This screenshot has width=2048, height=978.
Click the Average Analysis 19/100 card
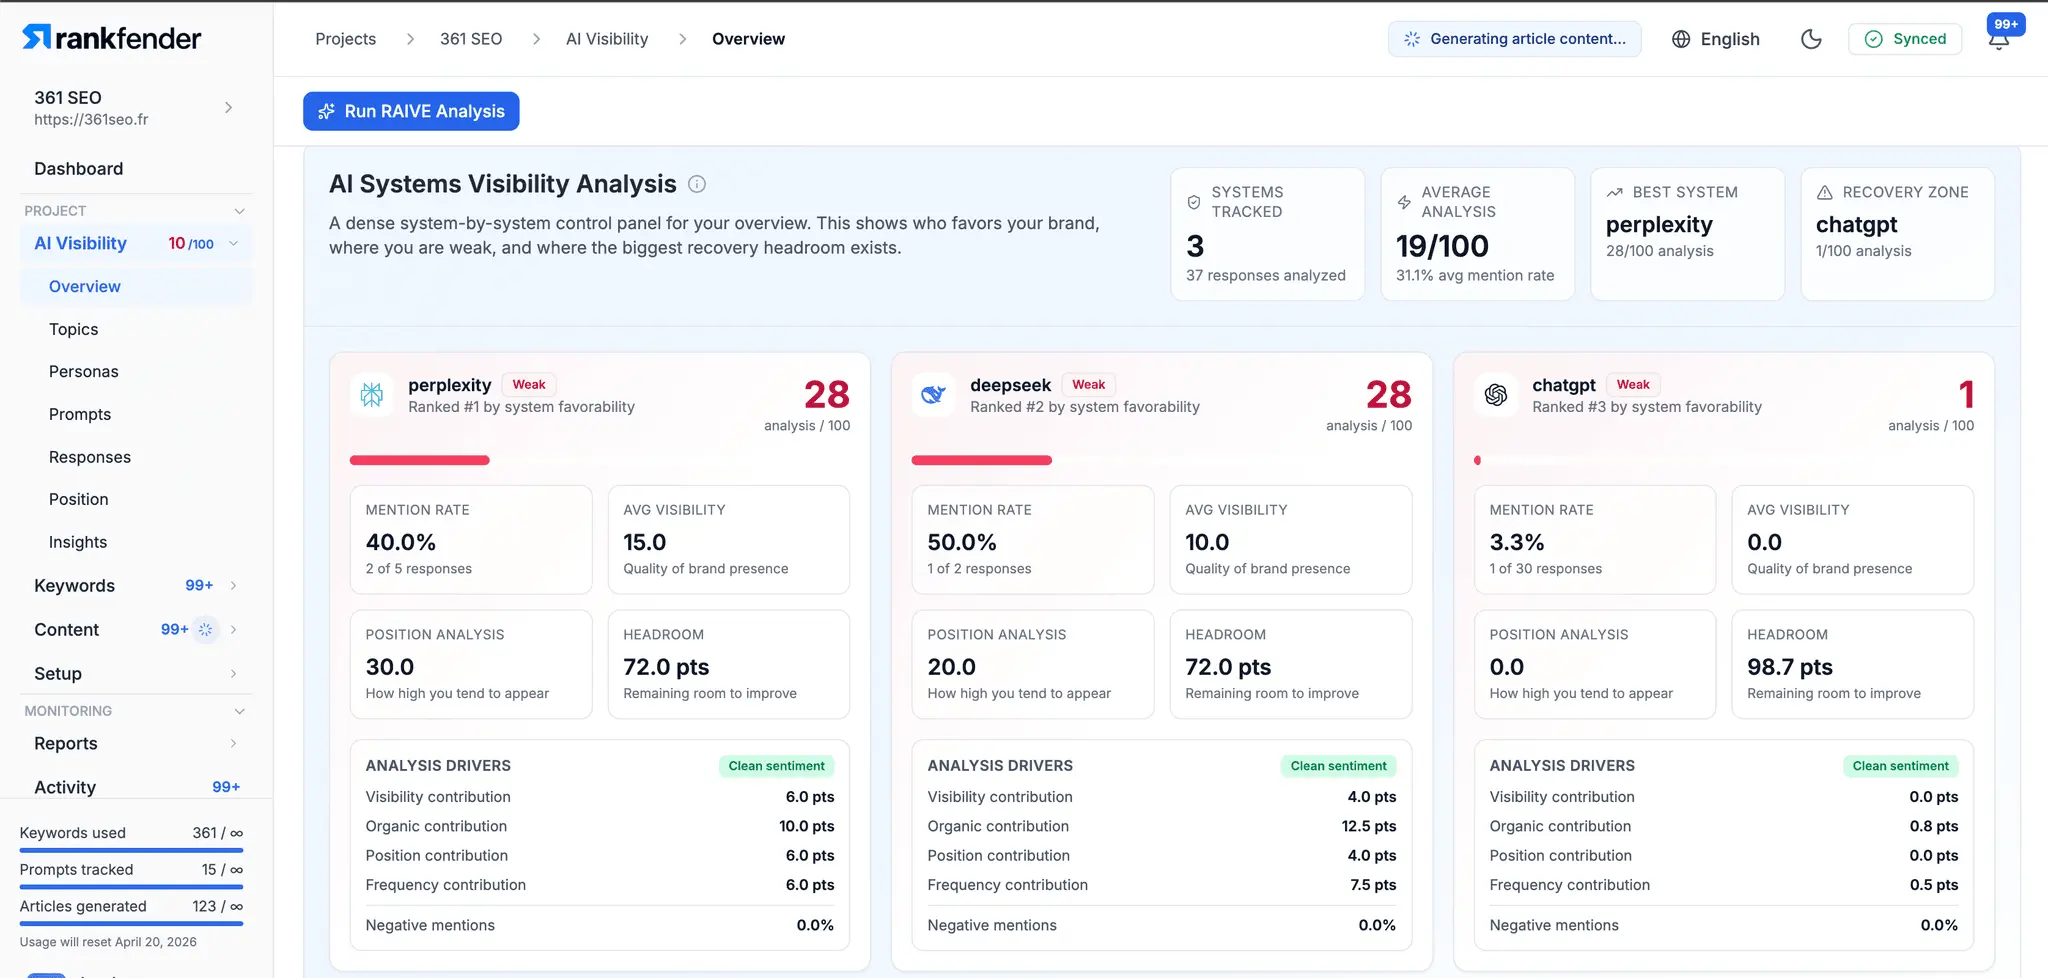point(1478,234)
